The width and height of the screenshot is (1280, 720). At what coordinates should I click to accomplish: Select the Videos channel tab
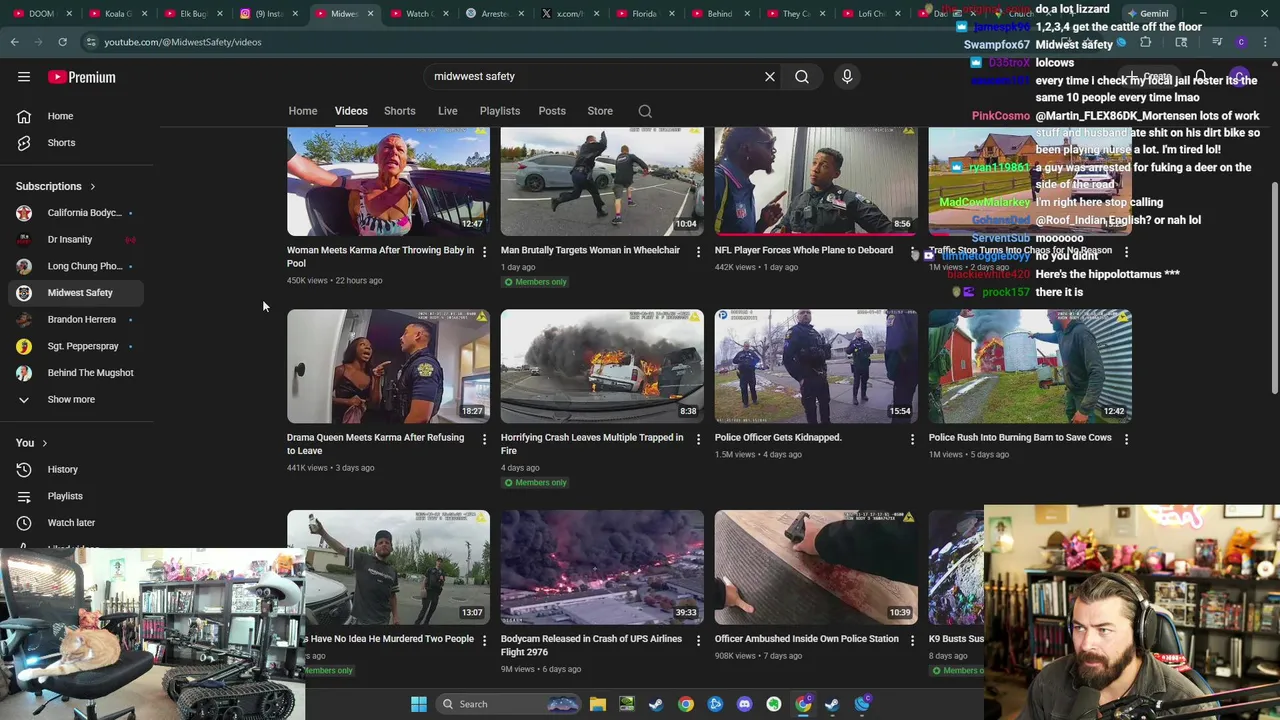(x=351, y=111)
